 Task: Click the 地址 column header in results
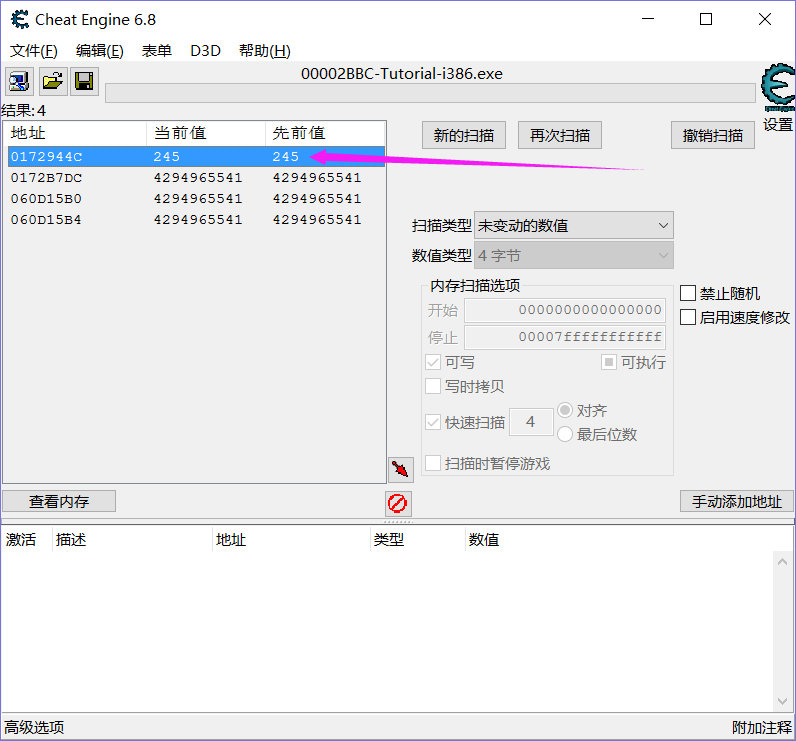(x=75, y=133)
